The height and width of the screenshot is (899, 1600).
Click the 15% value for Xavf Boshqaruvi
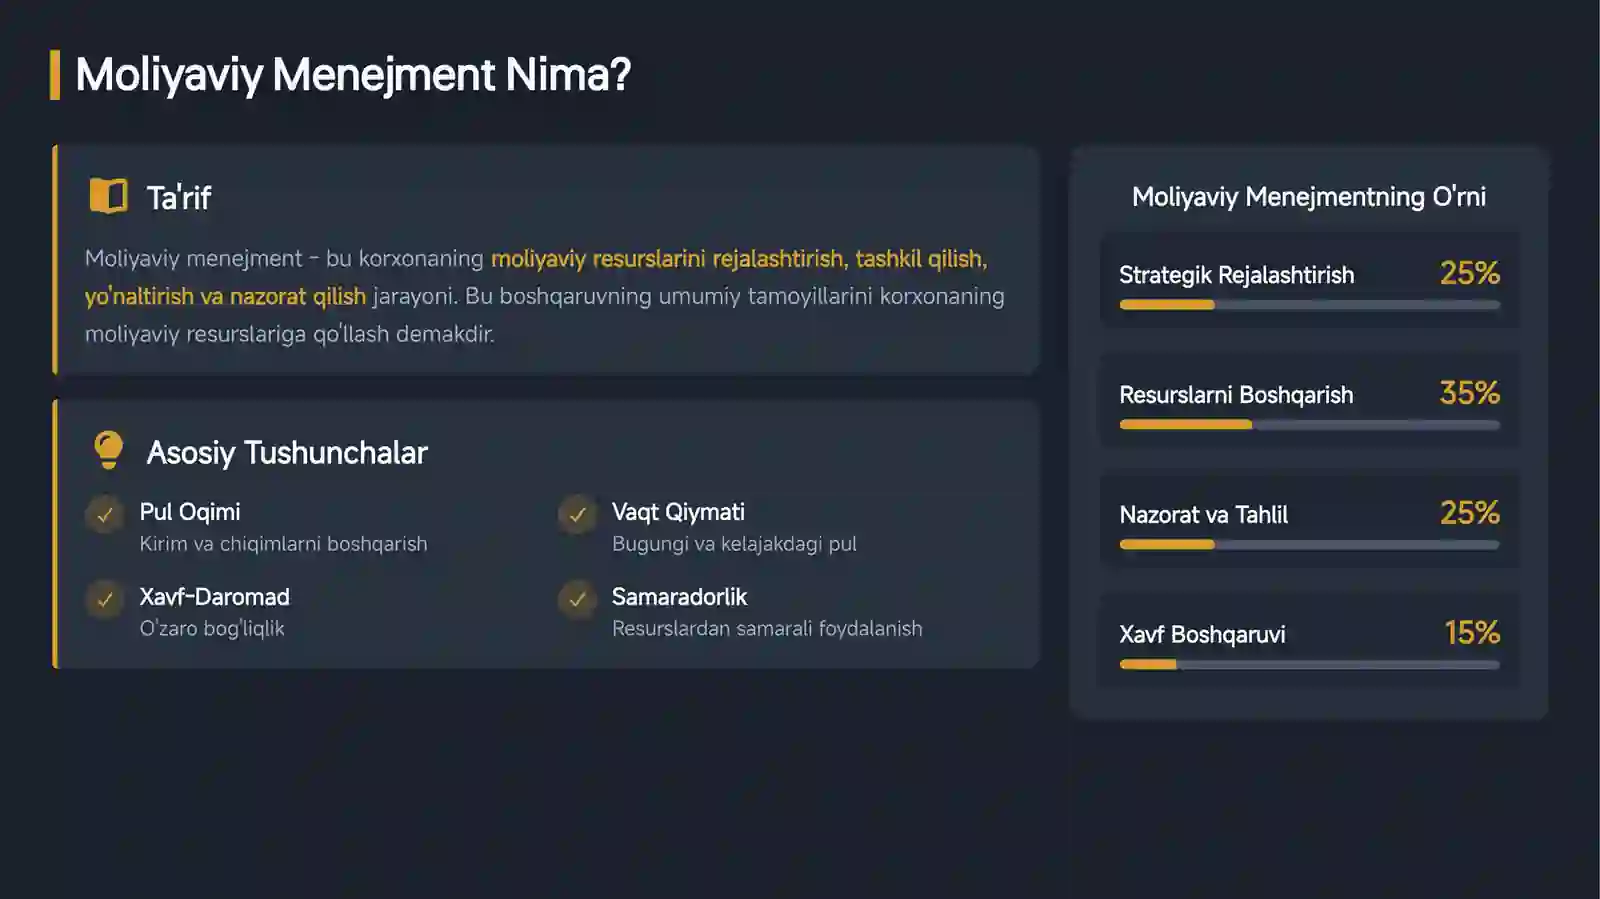tap(1472, 633)
